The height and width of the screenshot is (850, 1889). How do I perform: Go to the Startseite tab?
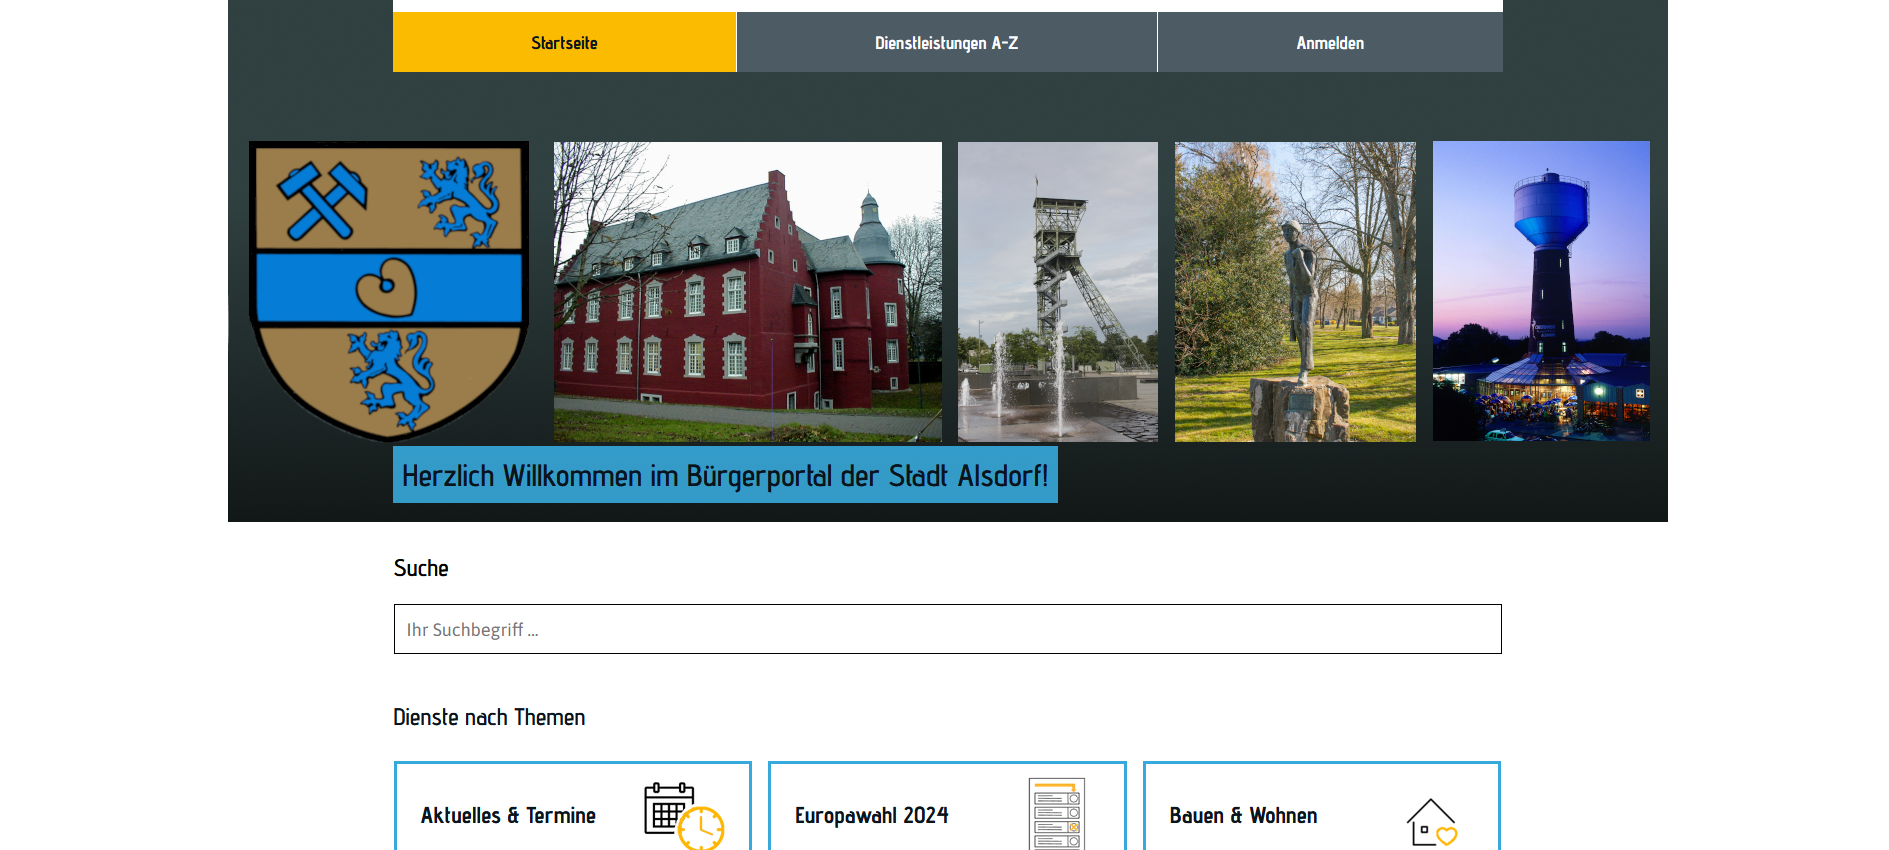point(564,43)
